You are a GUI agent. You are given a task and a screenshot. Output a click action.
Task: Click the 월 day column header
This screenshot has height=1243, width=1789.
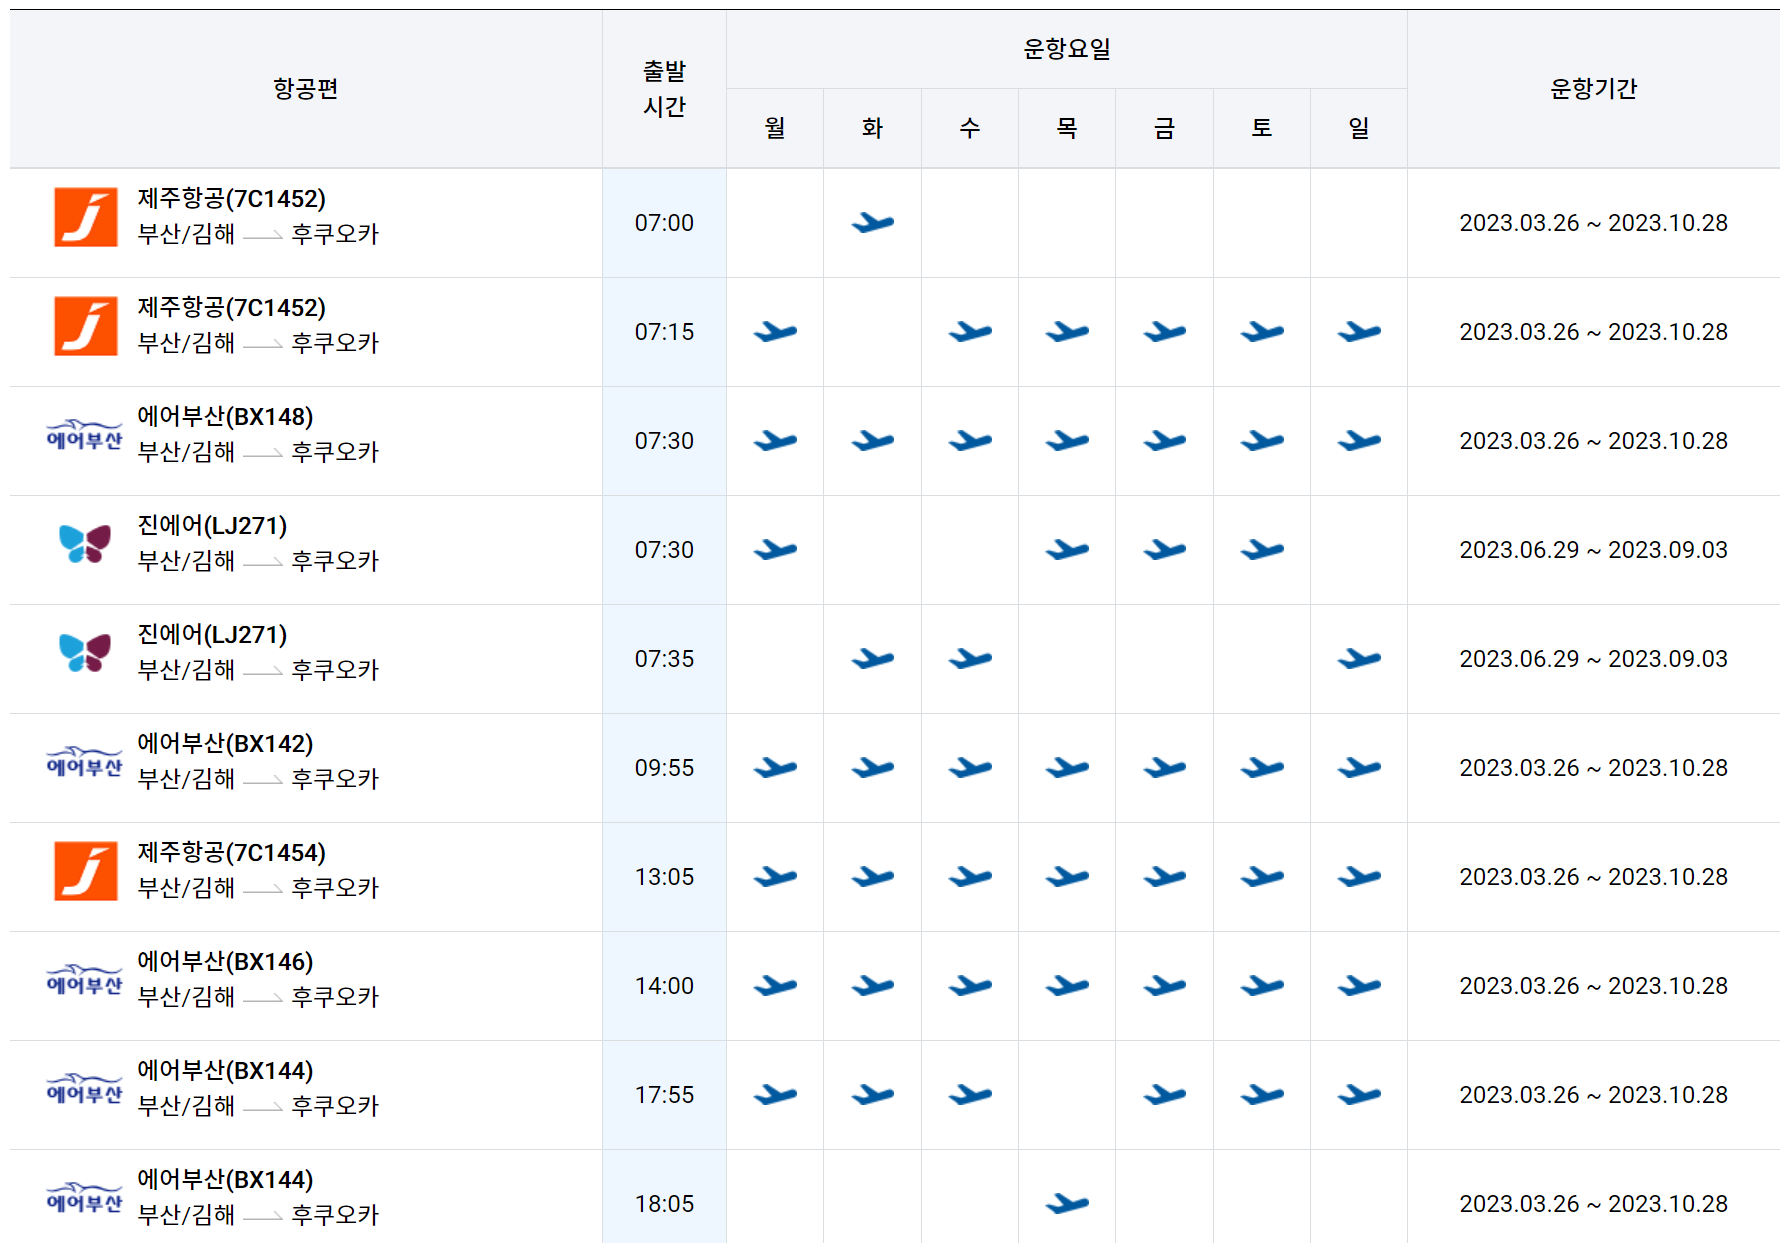point(774,126)
